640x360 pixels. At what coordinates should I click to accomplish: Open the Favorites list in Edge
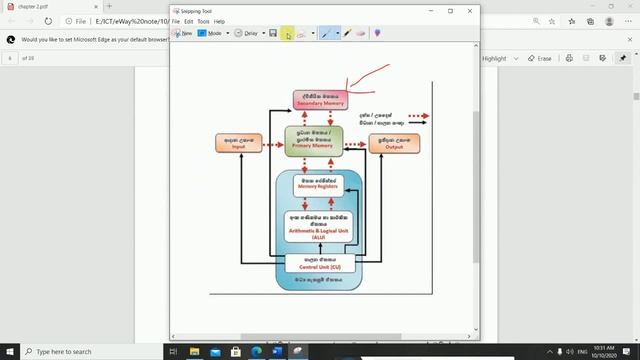pos(571,21)
